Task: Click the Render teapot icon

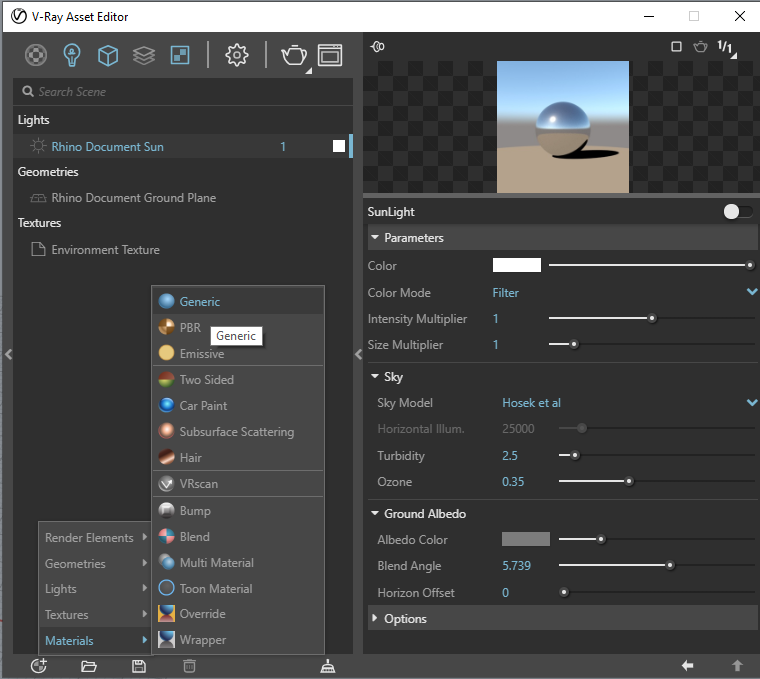Action: point(294,55)
